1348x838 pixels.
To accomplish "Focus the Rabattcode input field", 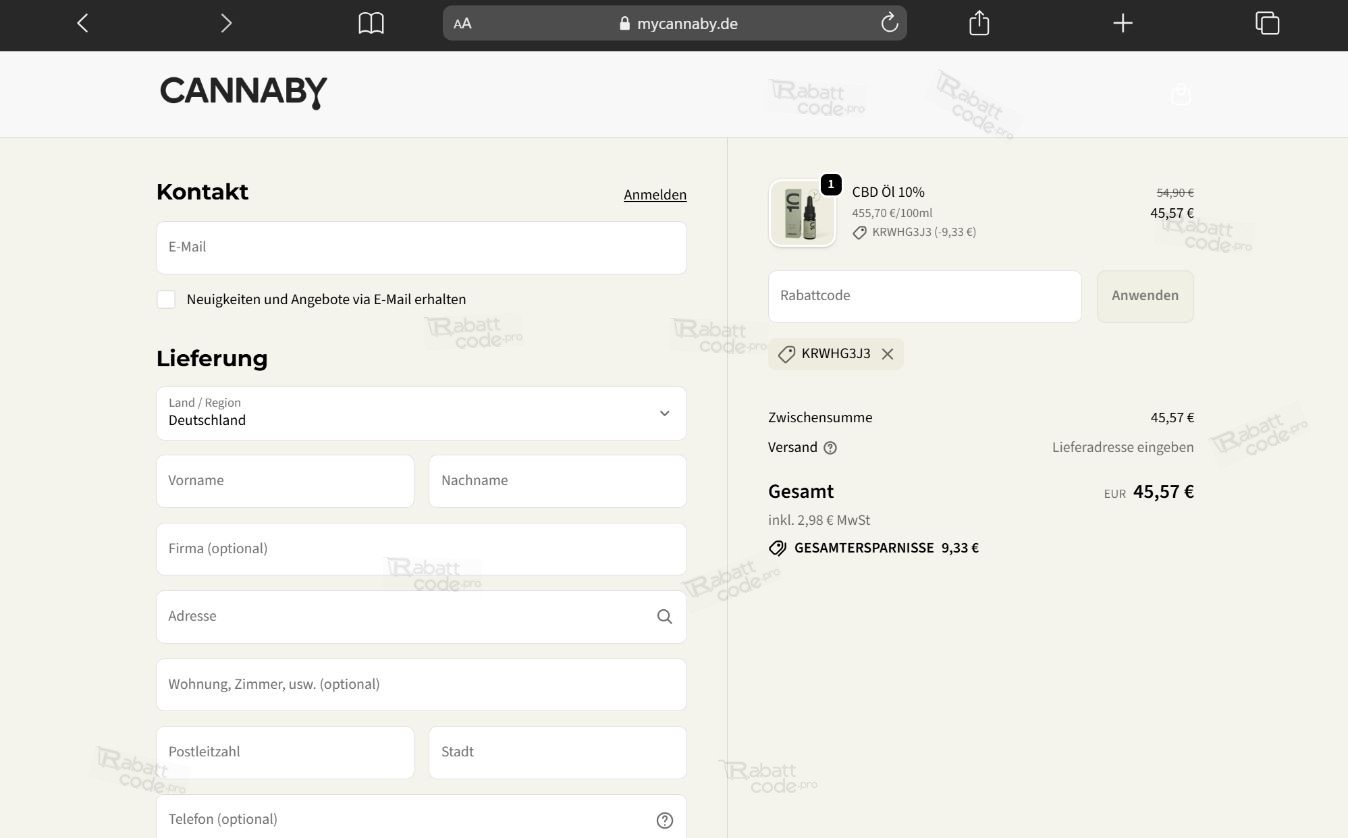I will pyautogui.click(x=925, y=296).
